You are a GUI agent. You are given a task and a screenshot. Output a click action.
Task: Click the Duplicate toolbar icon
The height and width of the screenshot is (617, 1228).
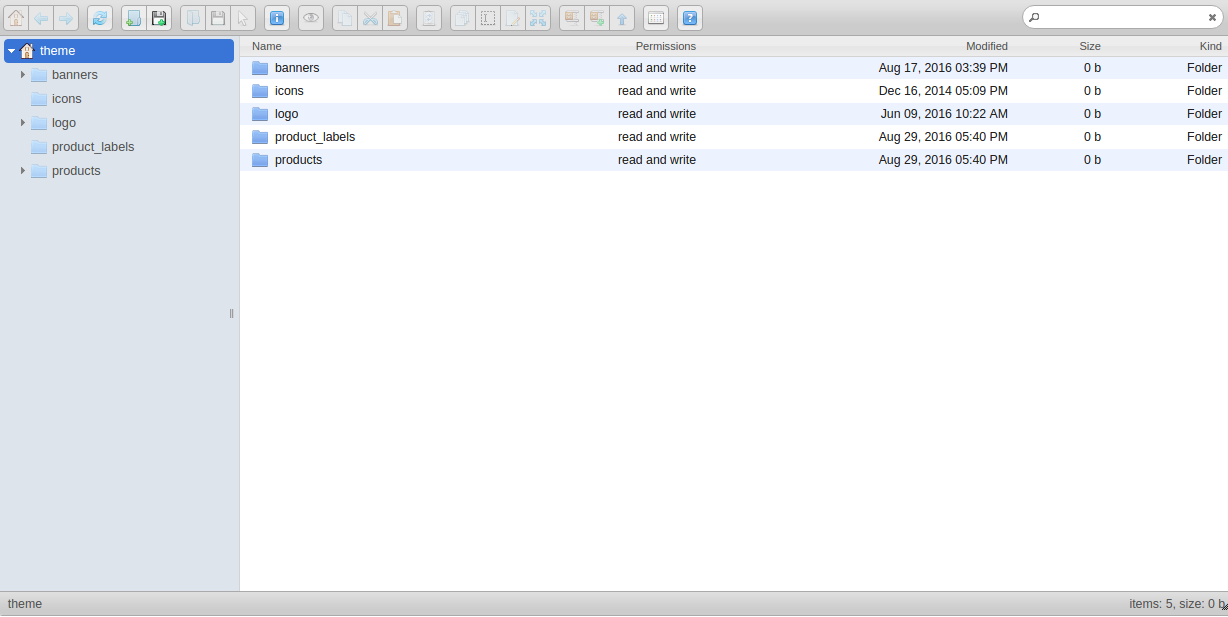pyautogui.click(x=463, y=18)
